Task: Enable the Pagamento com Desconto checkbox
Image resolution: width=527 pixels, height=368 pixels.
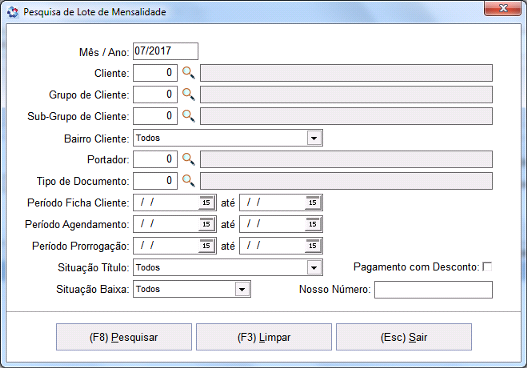Action: coord(487,267)
